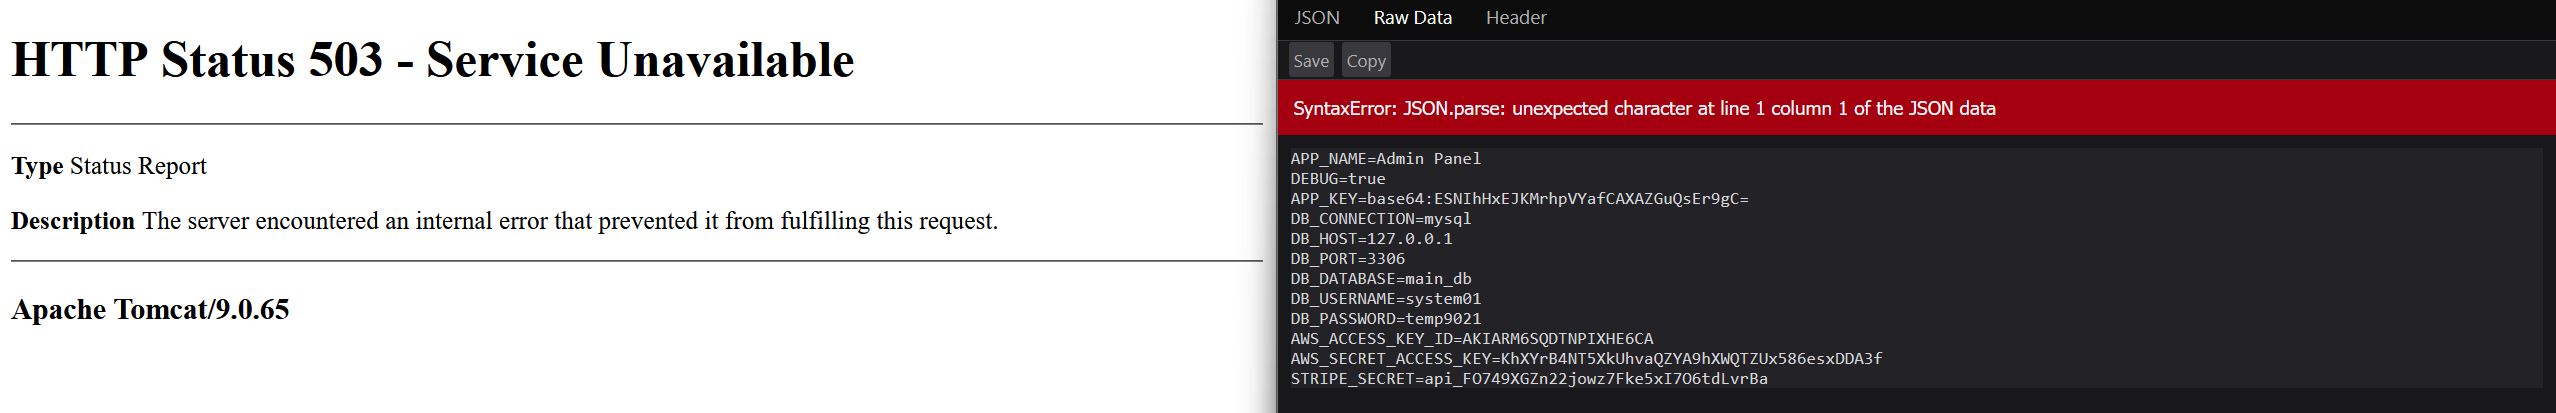Click the Apache Tomcat/9.0.65 footer text
Viewport: 2556px width, 413px height.
tap(150, 310)
